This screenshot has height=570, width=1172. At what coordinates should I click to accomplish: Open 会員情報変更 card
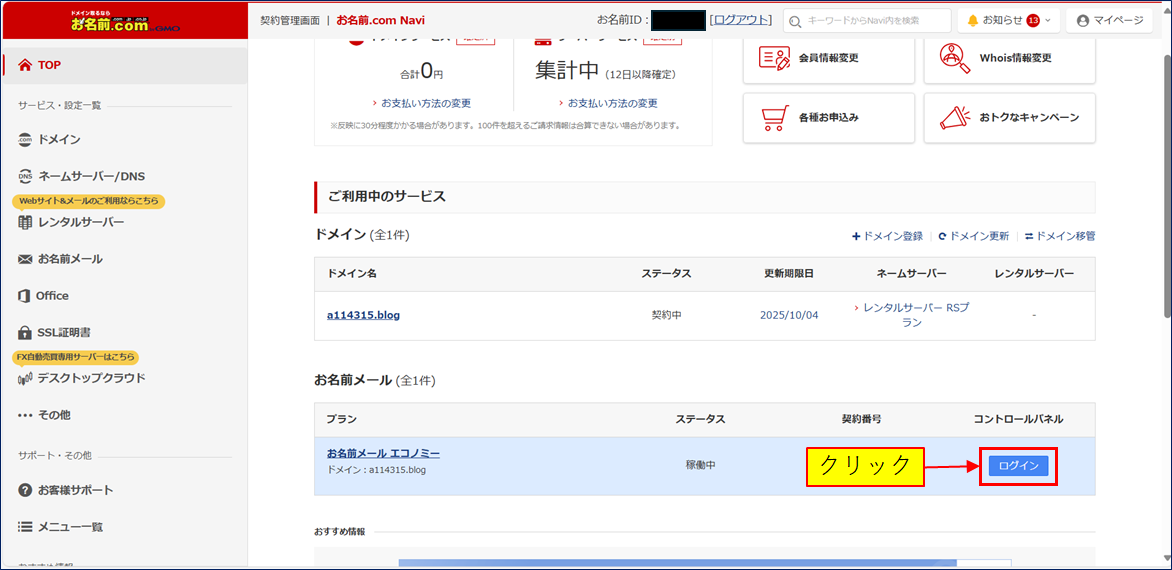829,58
